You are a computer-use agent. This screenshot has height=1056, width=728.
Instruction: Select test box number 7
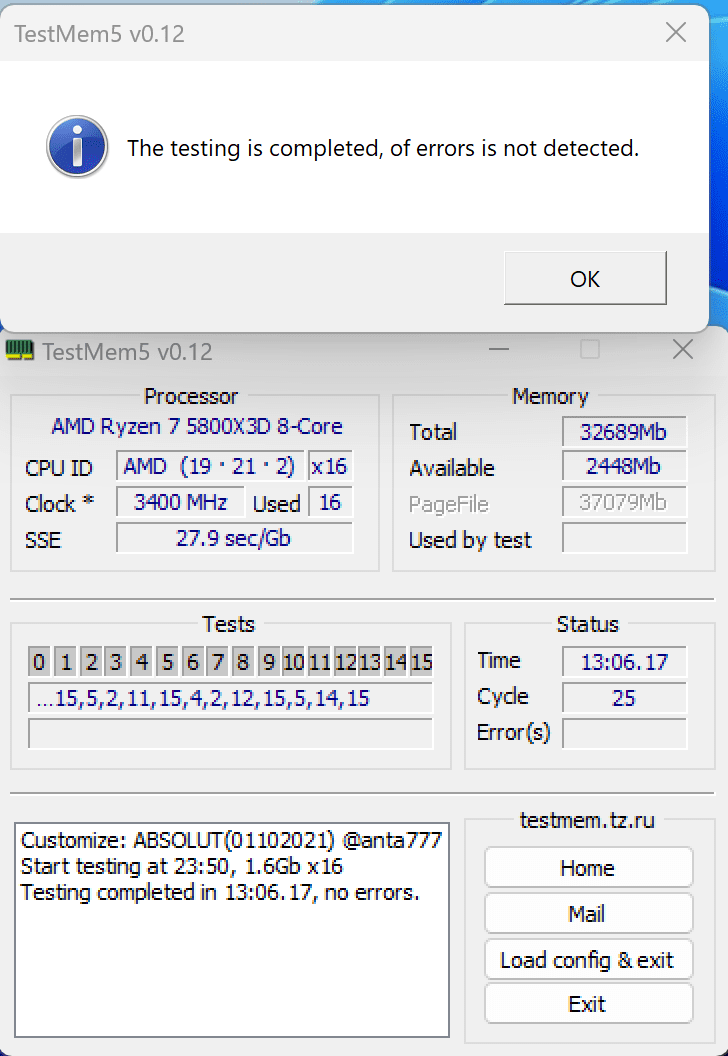[218, 662]
